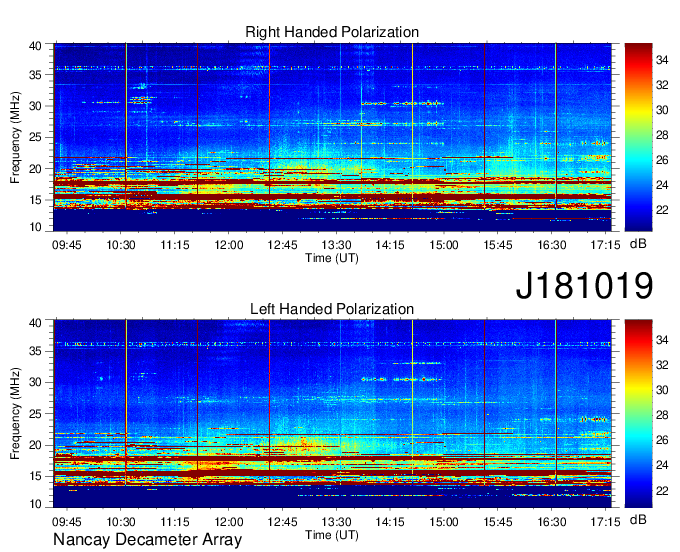Click 10 frequency tick on right-handed plot
This screenshot has width=680, height=552.
pos(35,227)
